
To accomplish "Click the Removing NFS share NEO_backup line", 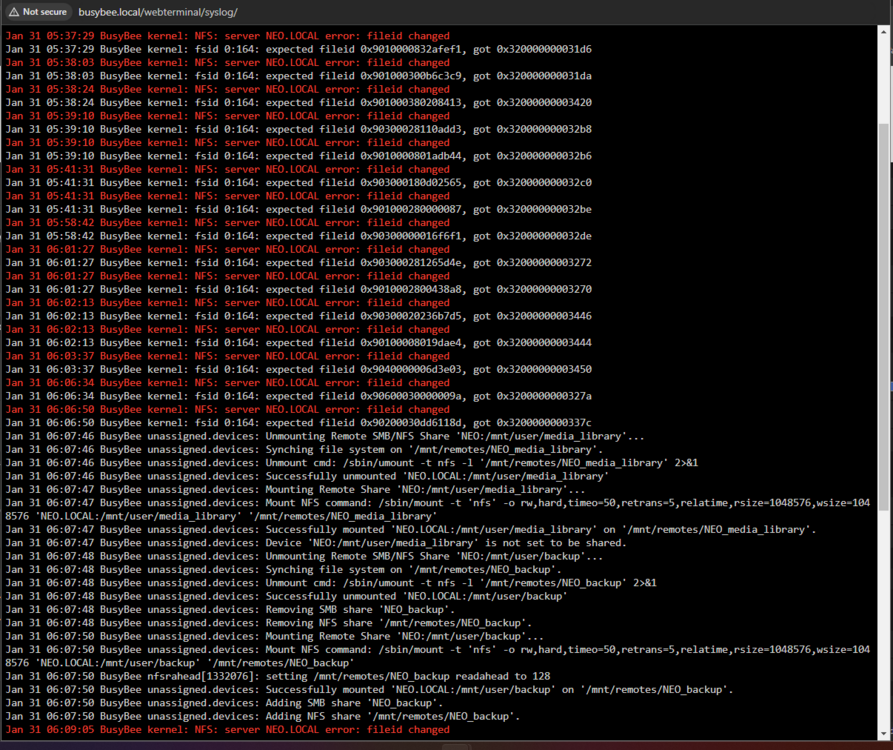I will [269, 623].
